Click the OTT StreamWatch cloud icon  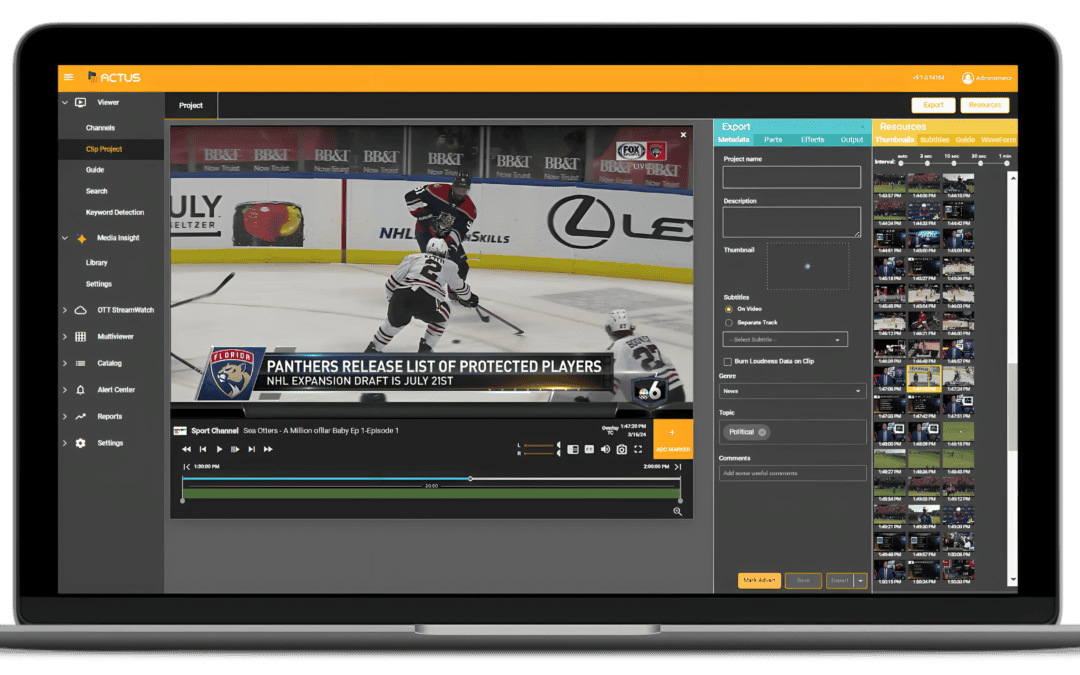coord(81,310)
